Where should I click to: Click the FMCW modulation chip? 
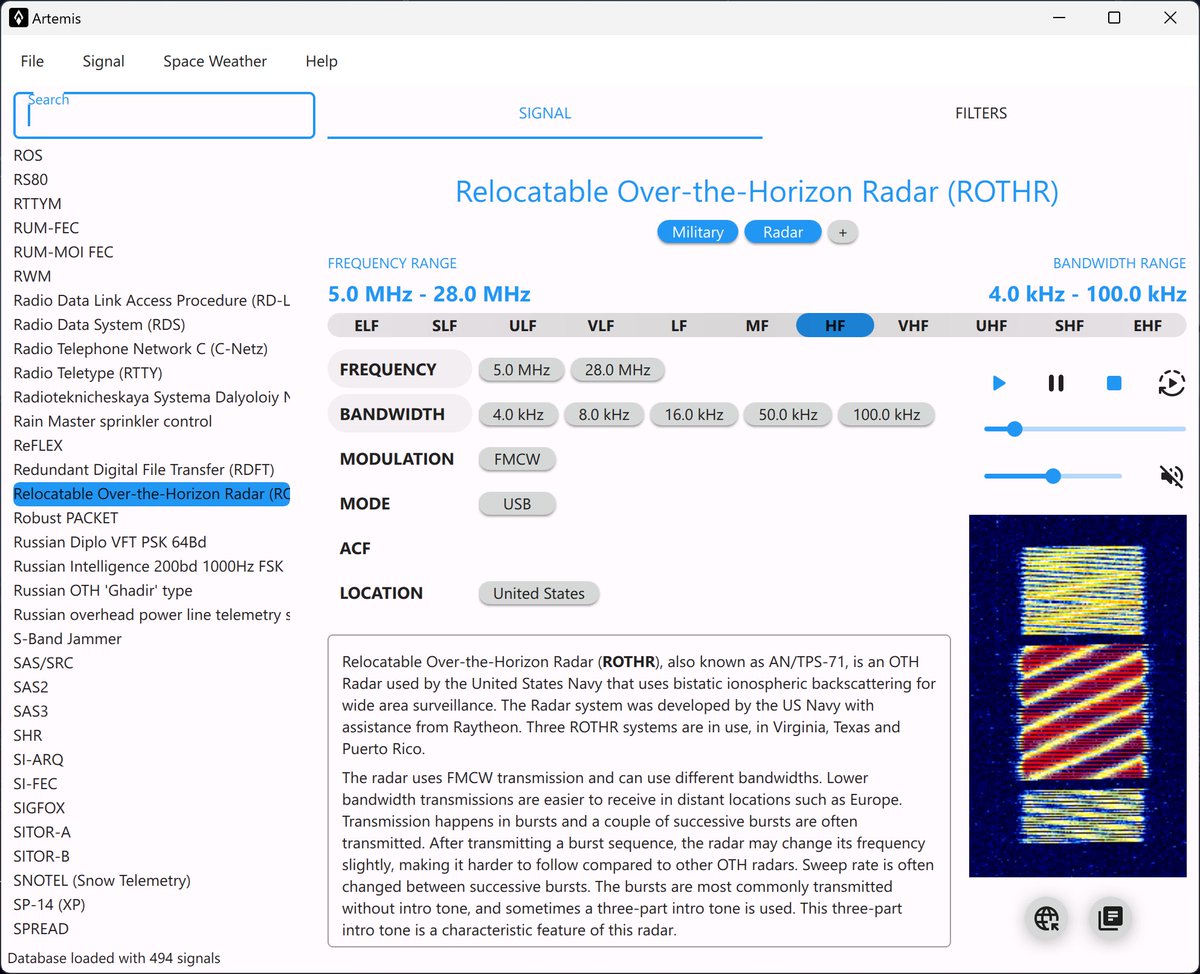[517, 459]
